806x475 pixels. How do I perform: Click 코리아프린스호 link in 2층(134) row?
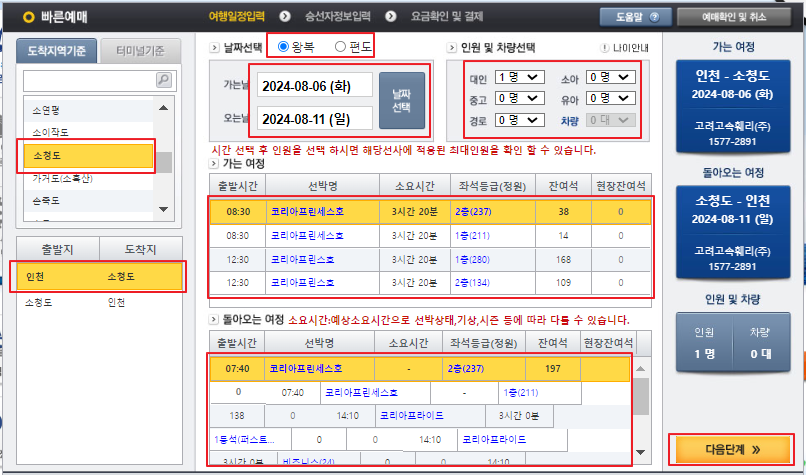pyautogui.click(x=303, y=283)
